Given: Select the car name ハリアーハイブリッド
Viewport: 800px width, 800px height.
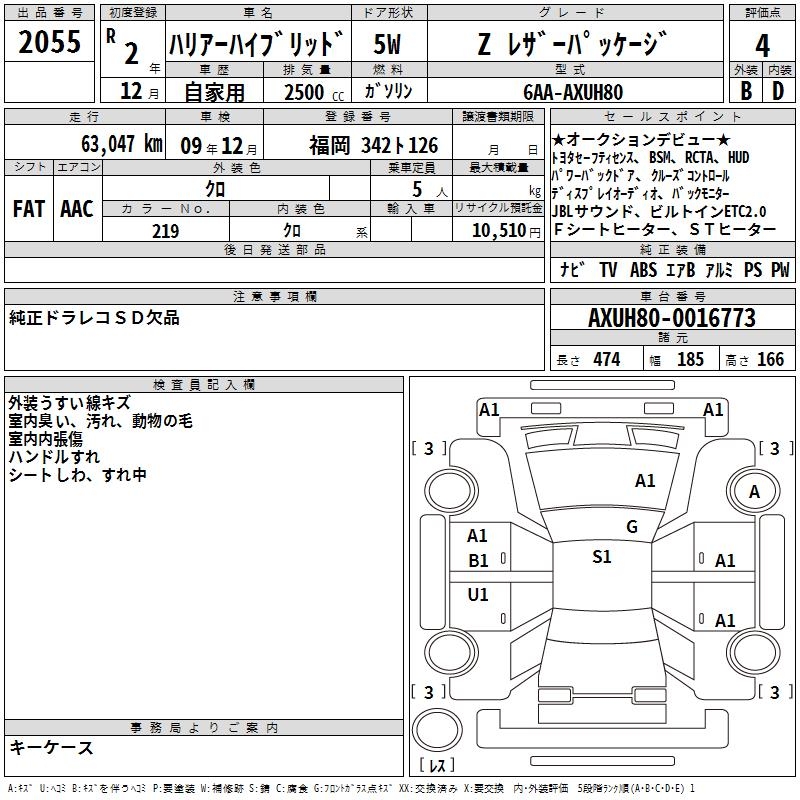Looking at the screenshot, I should pos(257,44).
